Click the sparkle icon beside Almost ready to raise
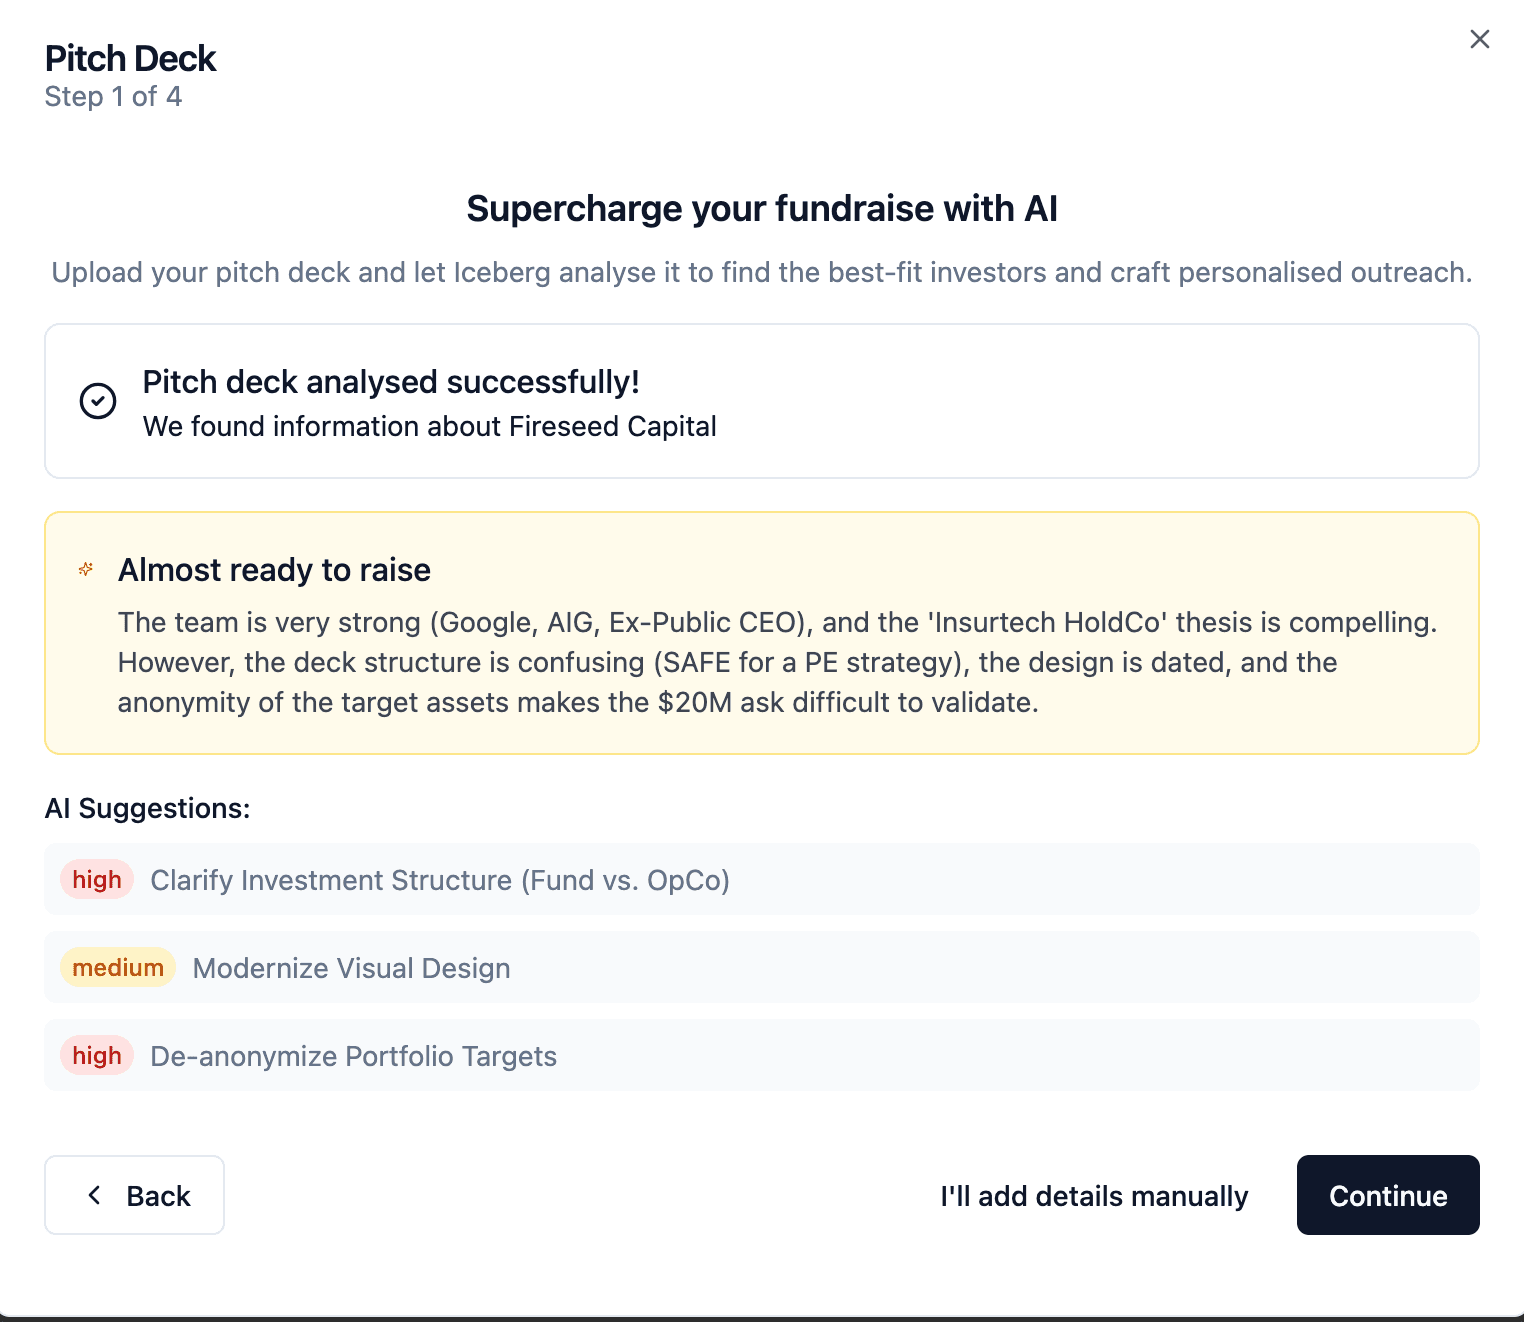The height and width of the screenshot is (1322, 1524). 86,569
